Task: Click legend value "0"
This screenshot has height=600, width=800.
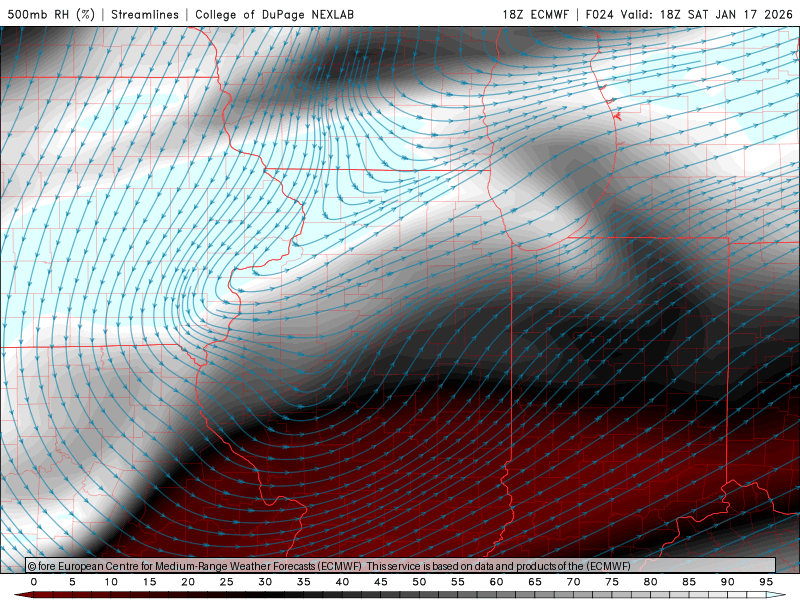Action: (x=34, y=582)
